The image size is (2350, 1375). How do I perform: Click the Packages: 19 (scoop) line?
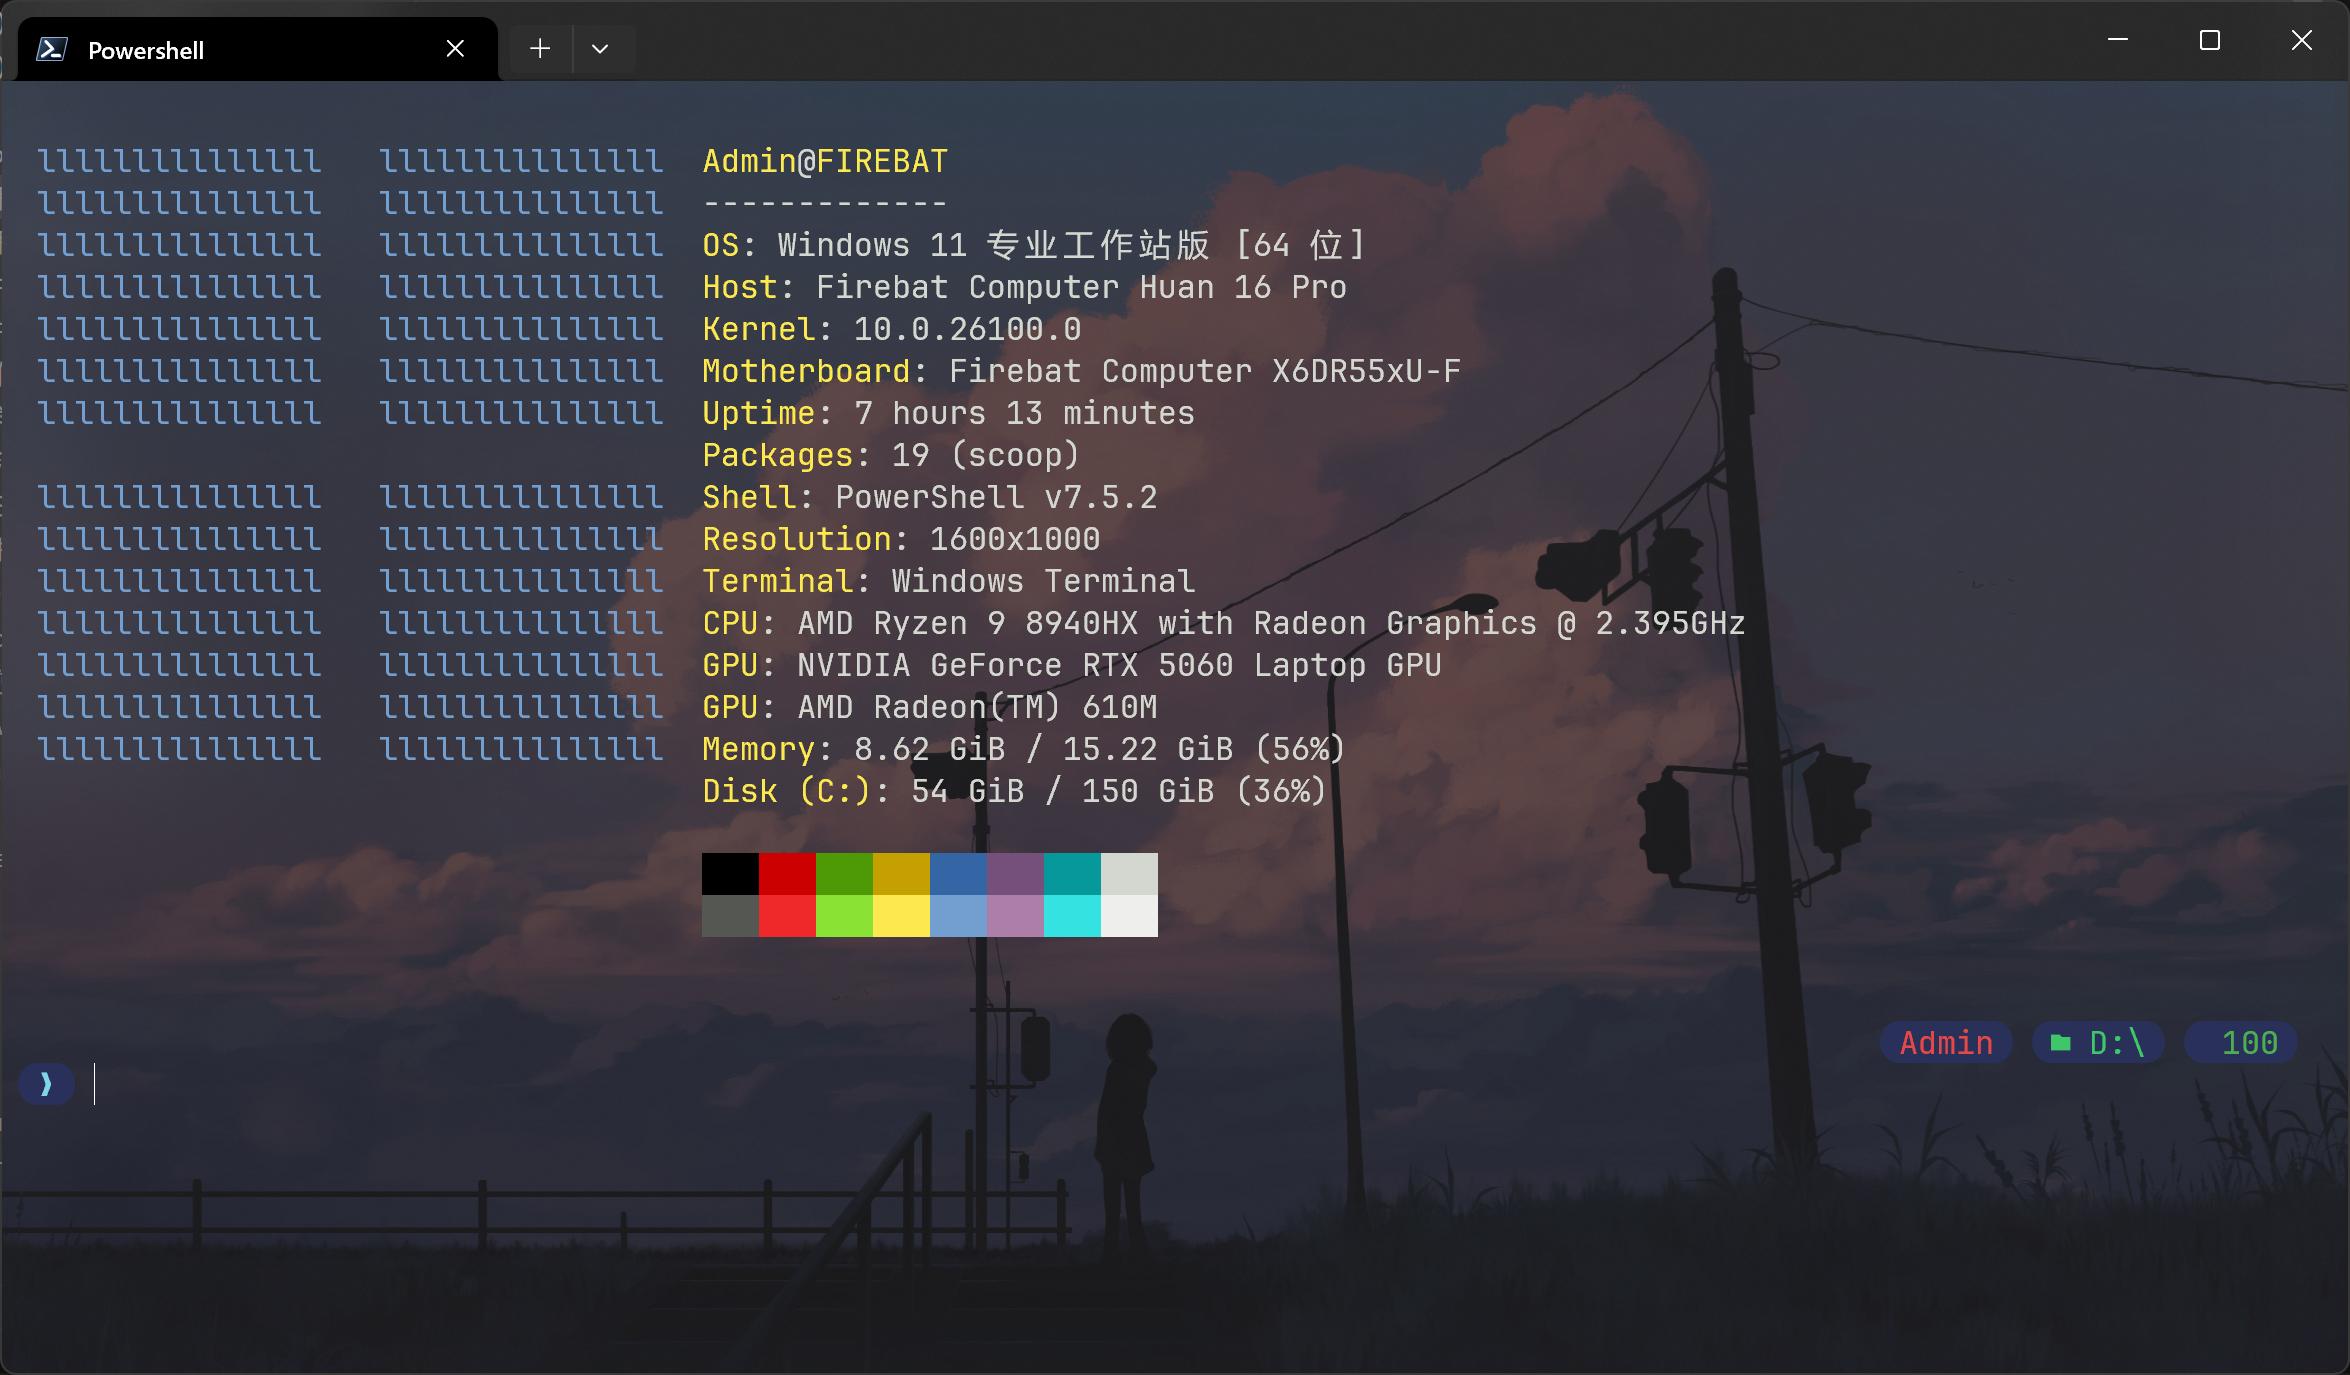(x=892, y=455)
